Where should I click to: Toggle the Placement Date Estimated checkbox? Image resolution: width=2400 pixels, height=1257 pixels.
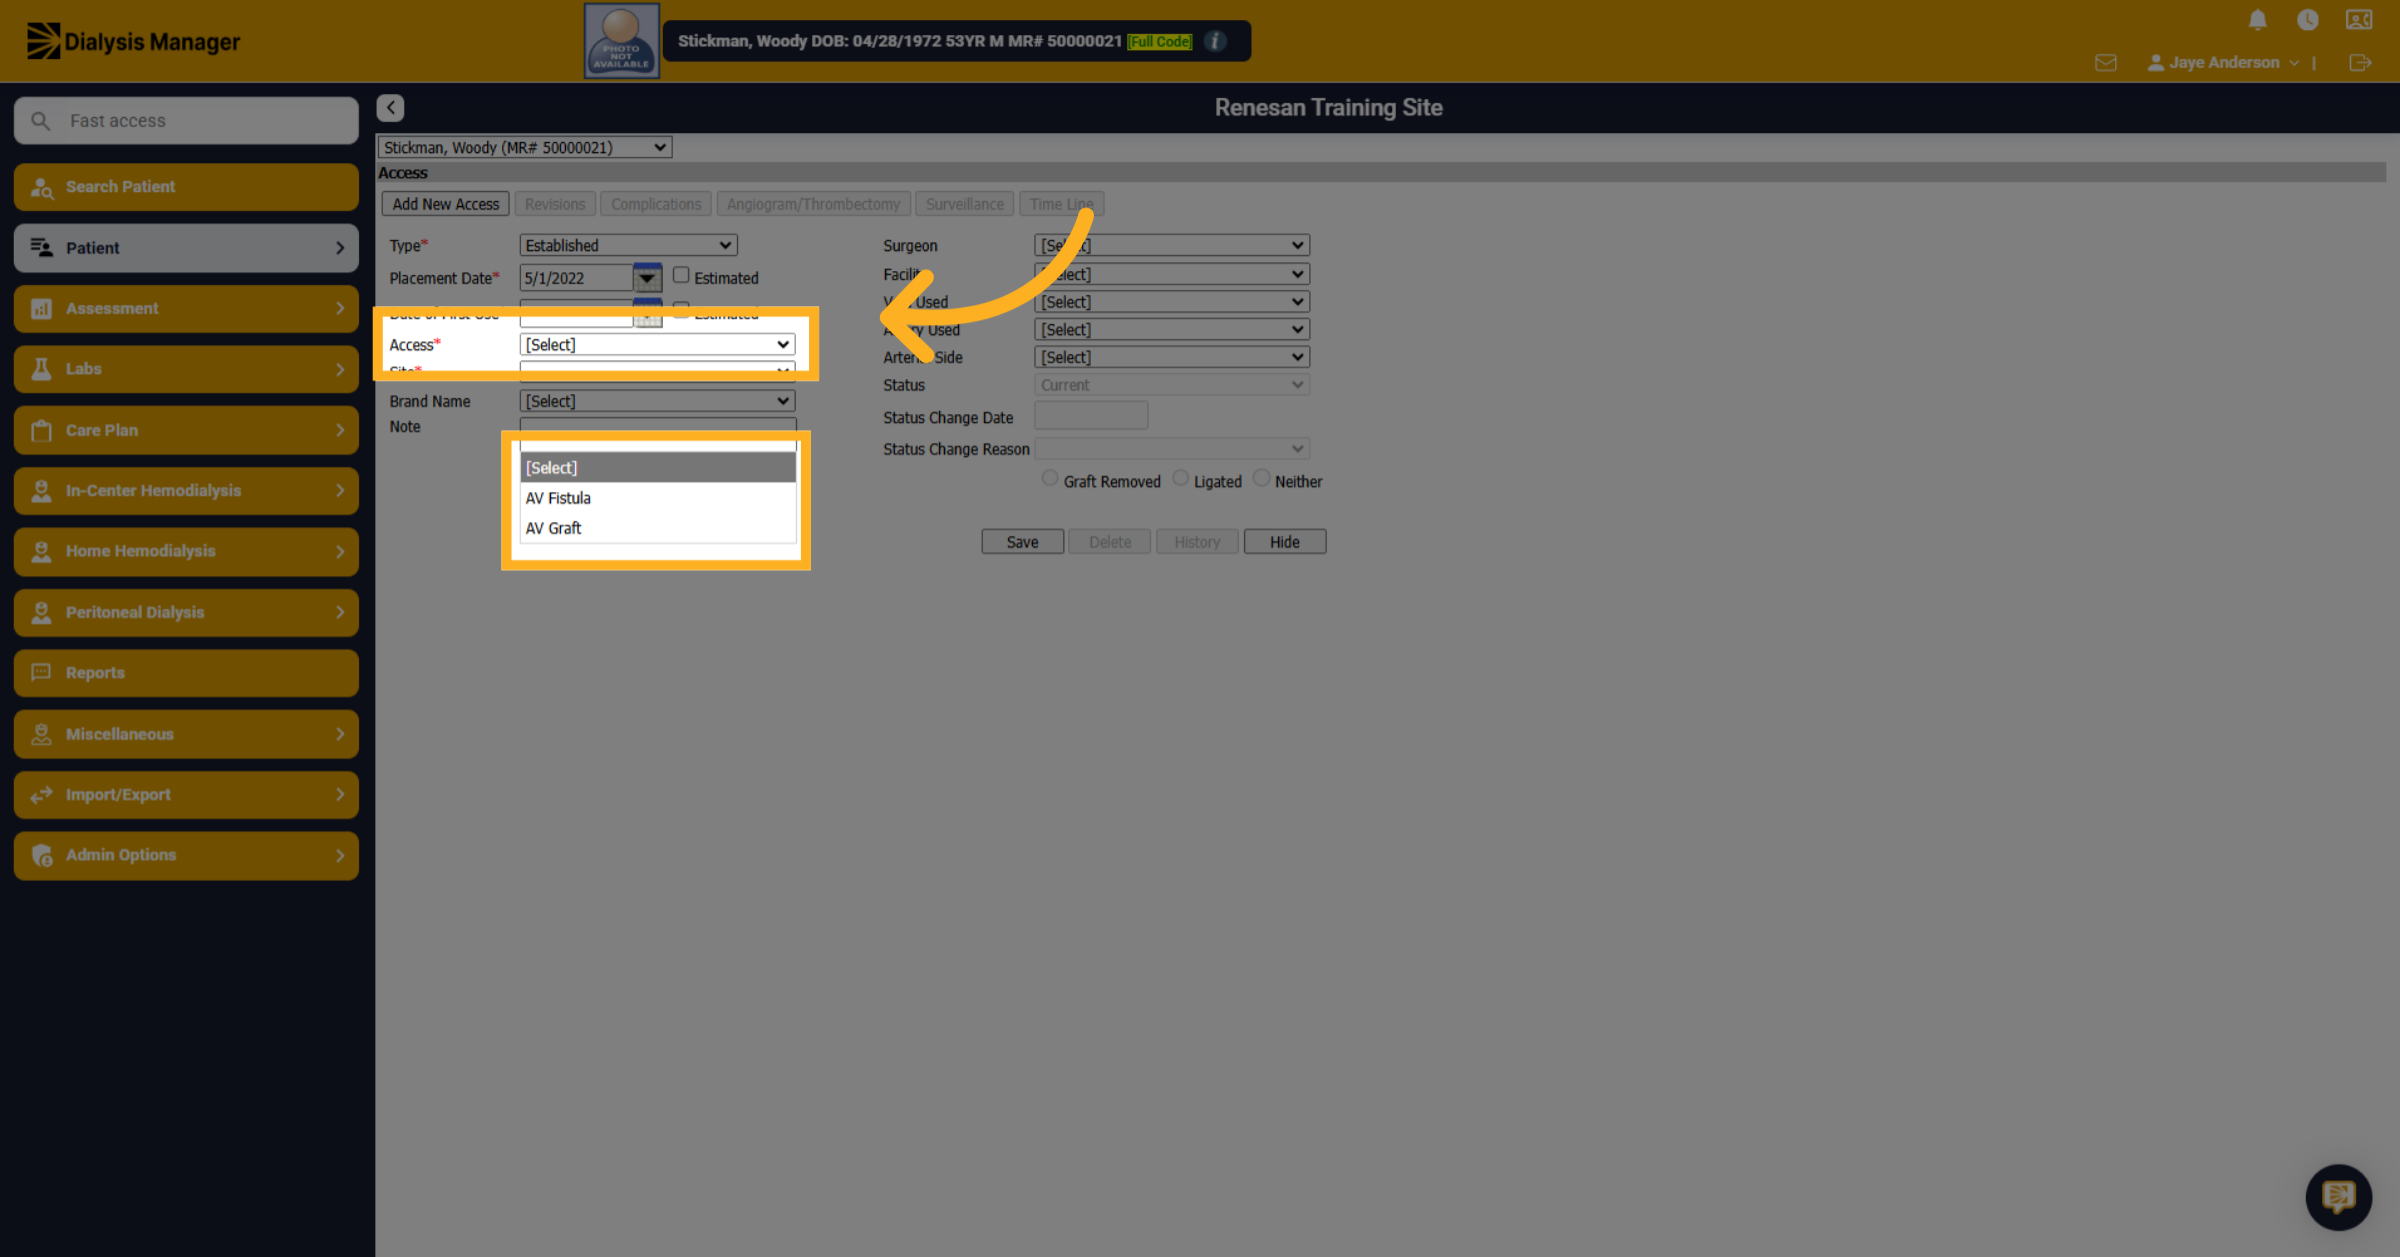[x=681, y=275]
